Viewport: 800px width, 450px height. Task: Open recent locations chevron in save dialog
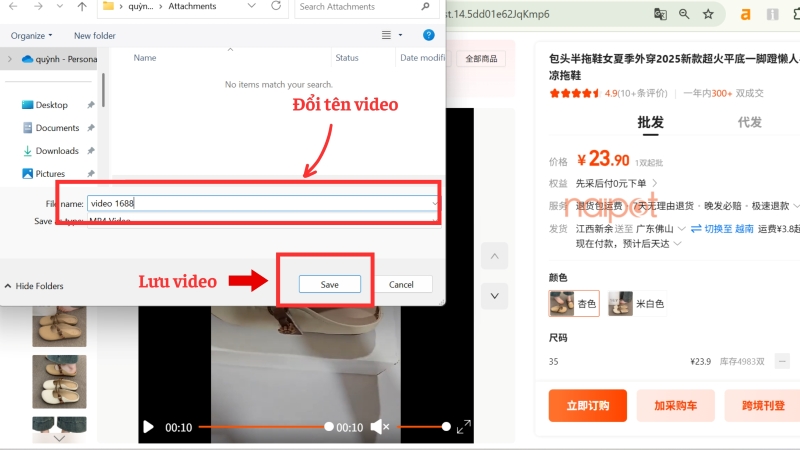click(60, 6)
